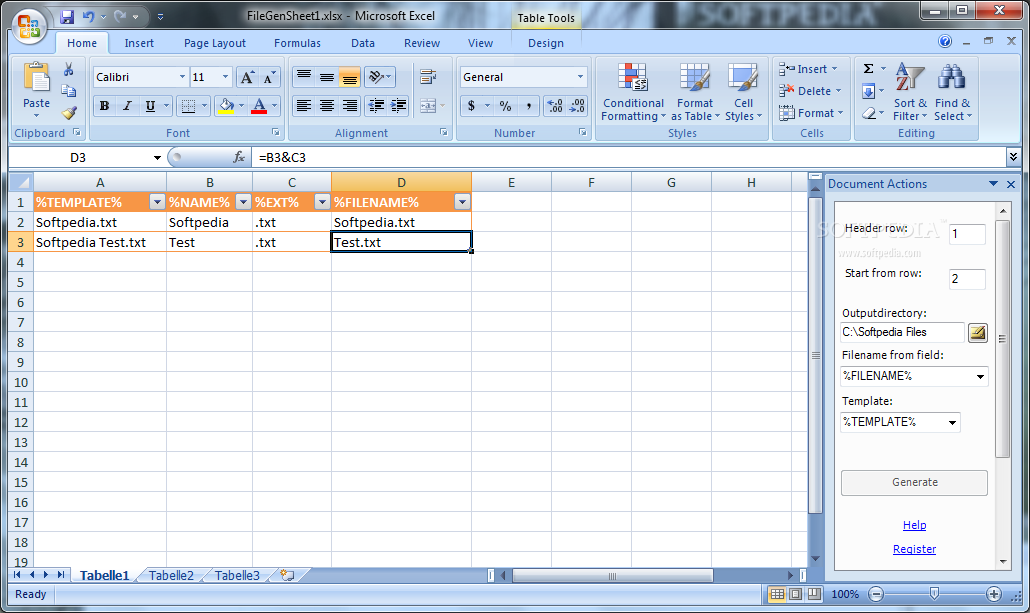This screenshot has height=613, width=1030.
Task: Open the General number format dropdown
Action: pyautogui.click(x=580, y=78)
